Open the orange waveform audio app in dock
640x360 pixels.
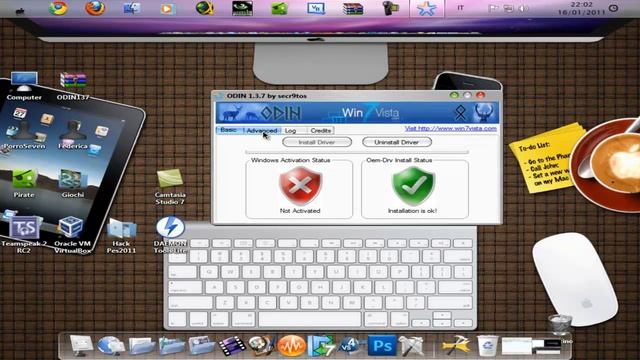tap(291, 345)
